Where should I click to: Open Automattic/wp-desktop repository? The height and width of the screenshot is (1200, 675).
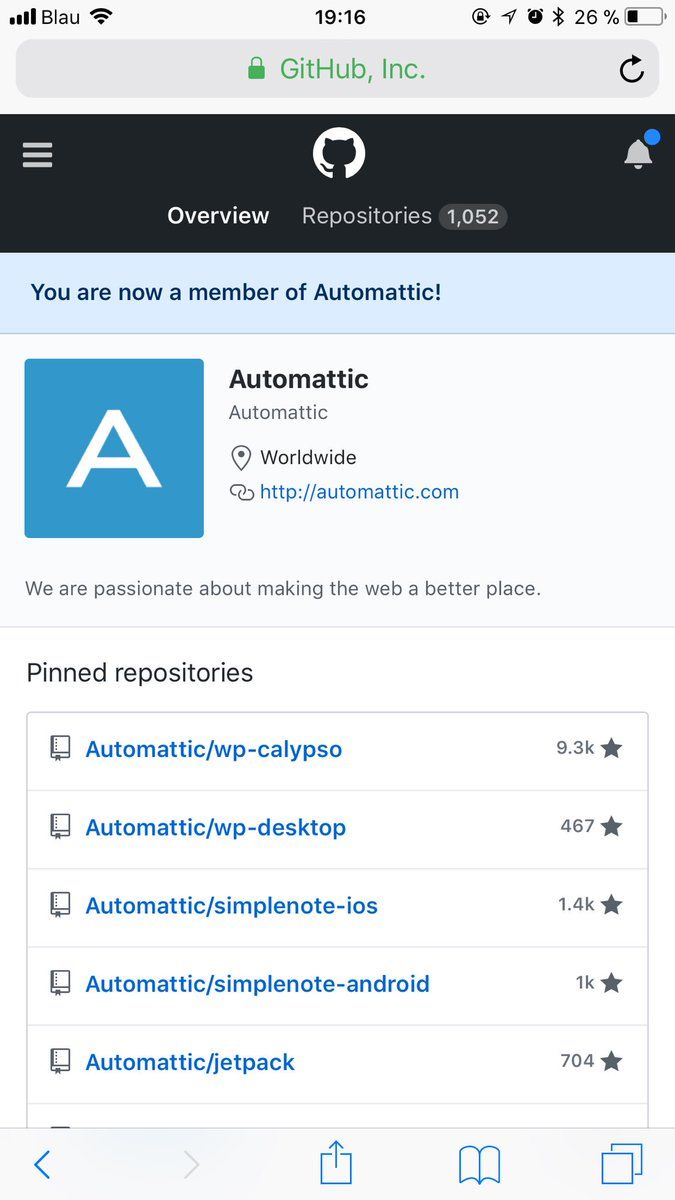215,828
